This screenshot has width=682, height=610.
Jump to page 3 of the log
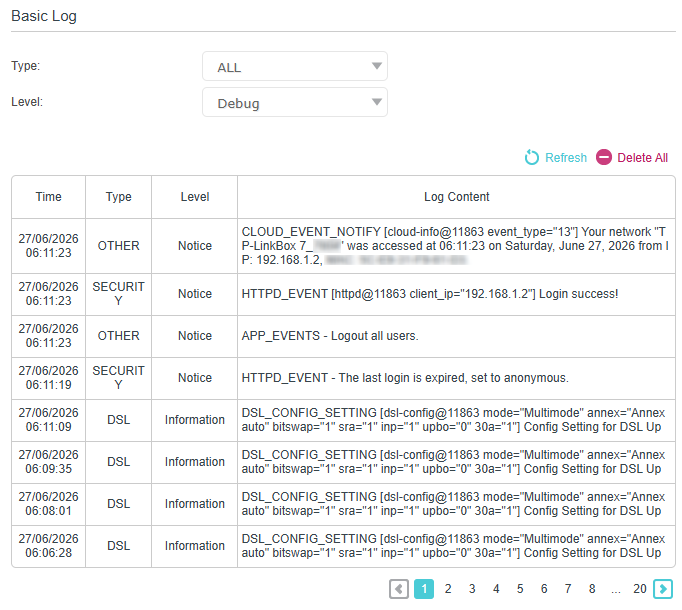click(472, 589)
